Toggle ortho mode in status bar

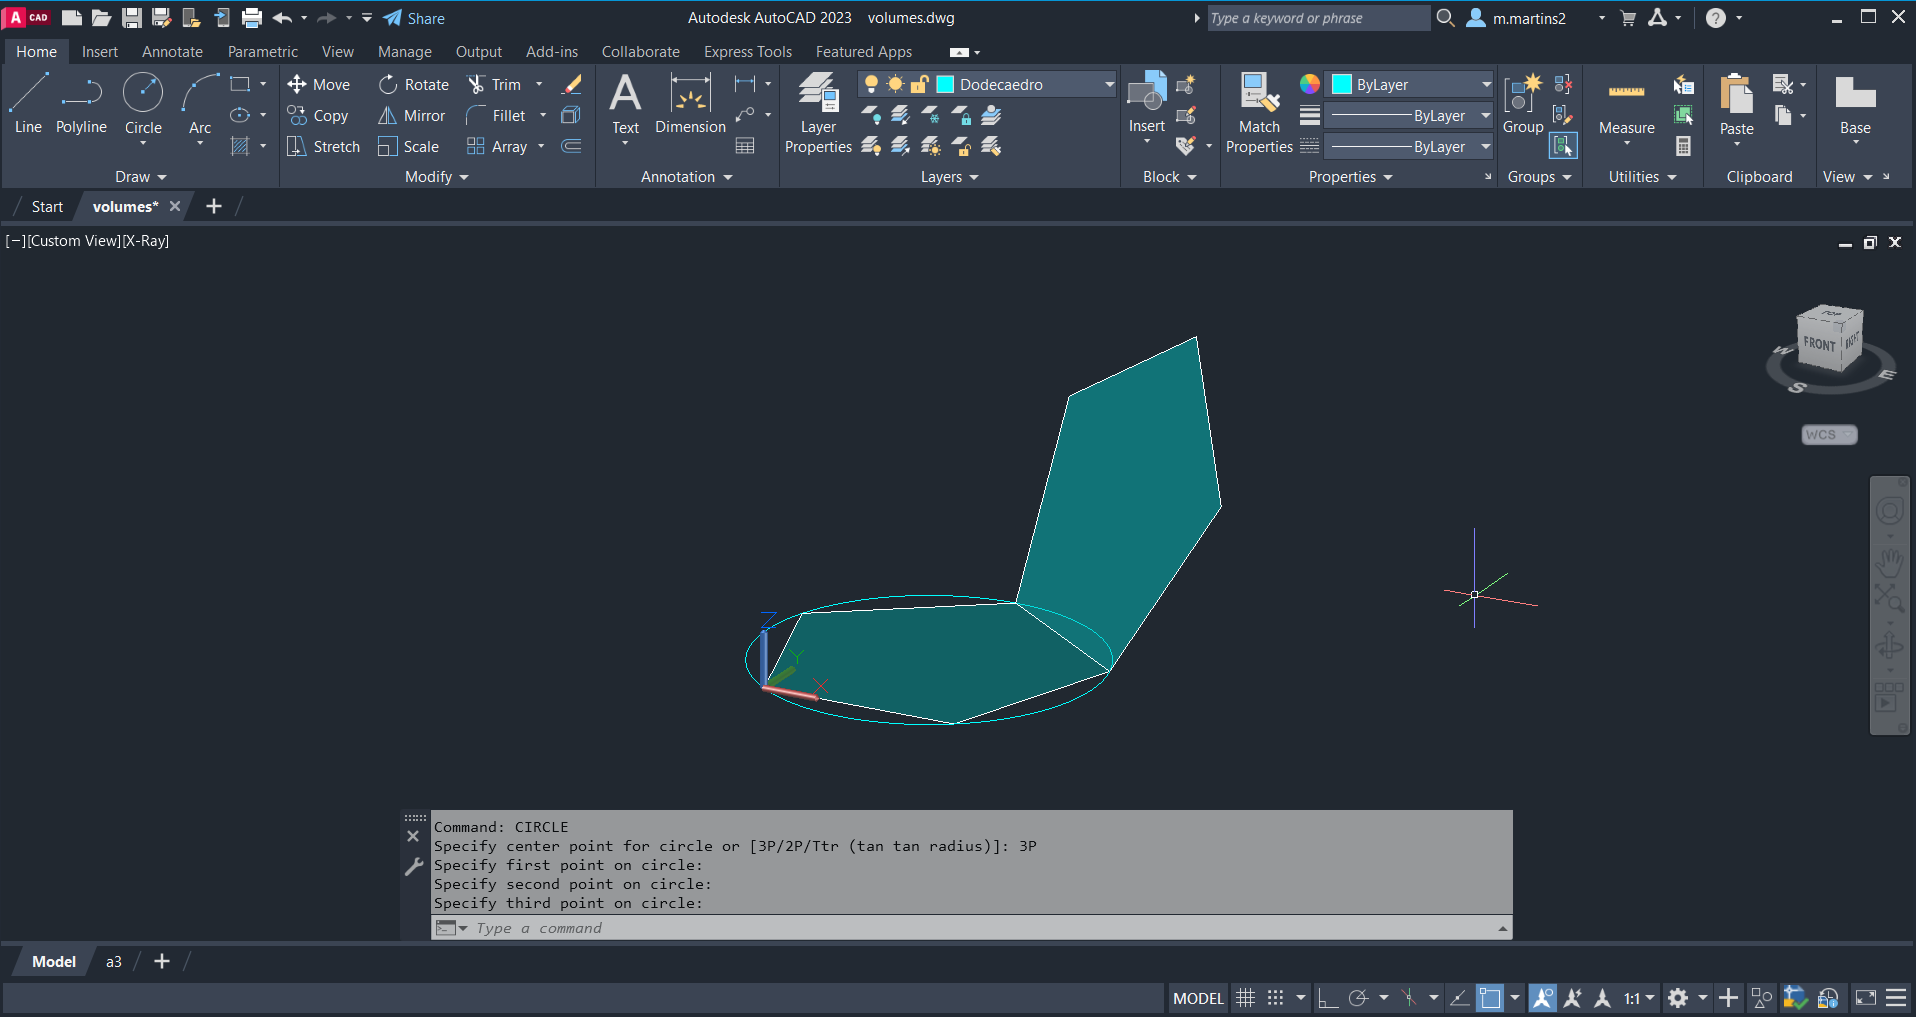[x=1328, y=998]
